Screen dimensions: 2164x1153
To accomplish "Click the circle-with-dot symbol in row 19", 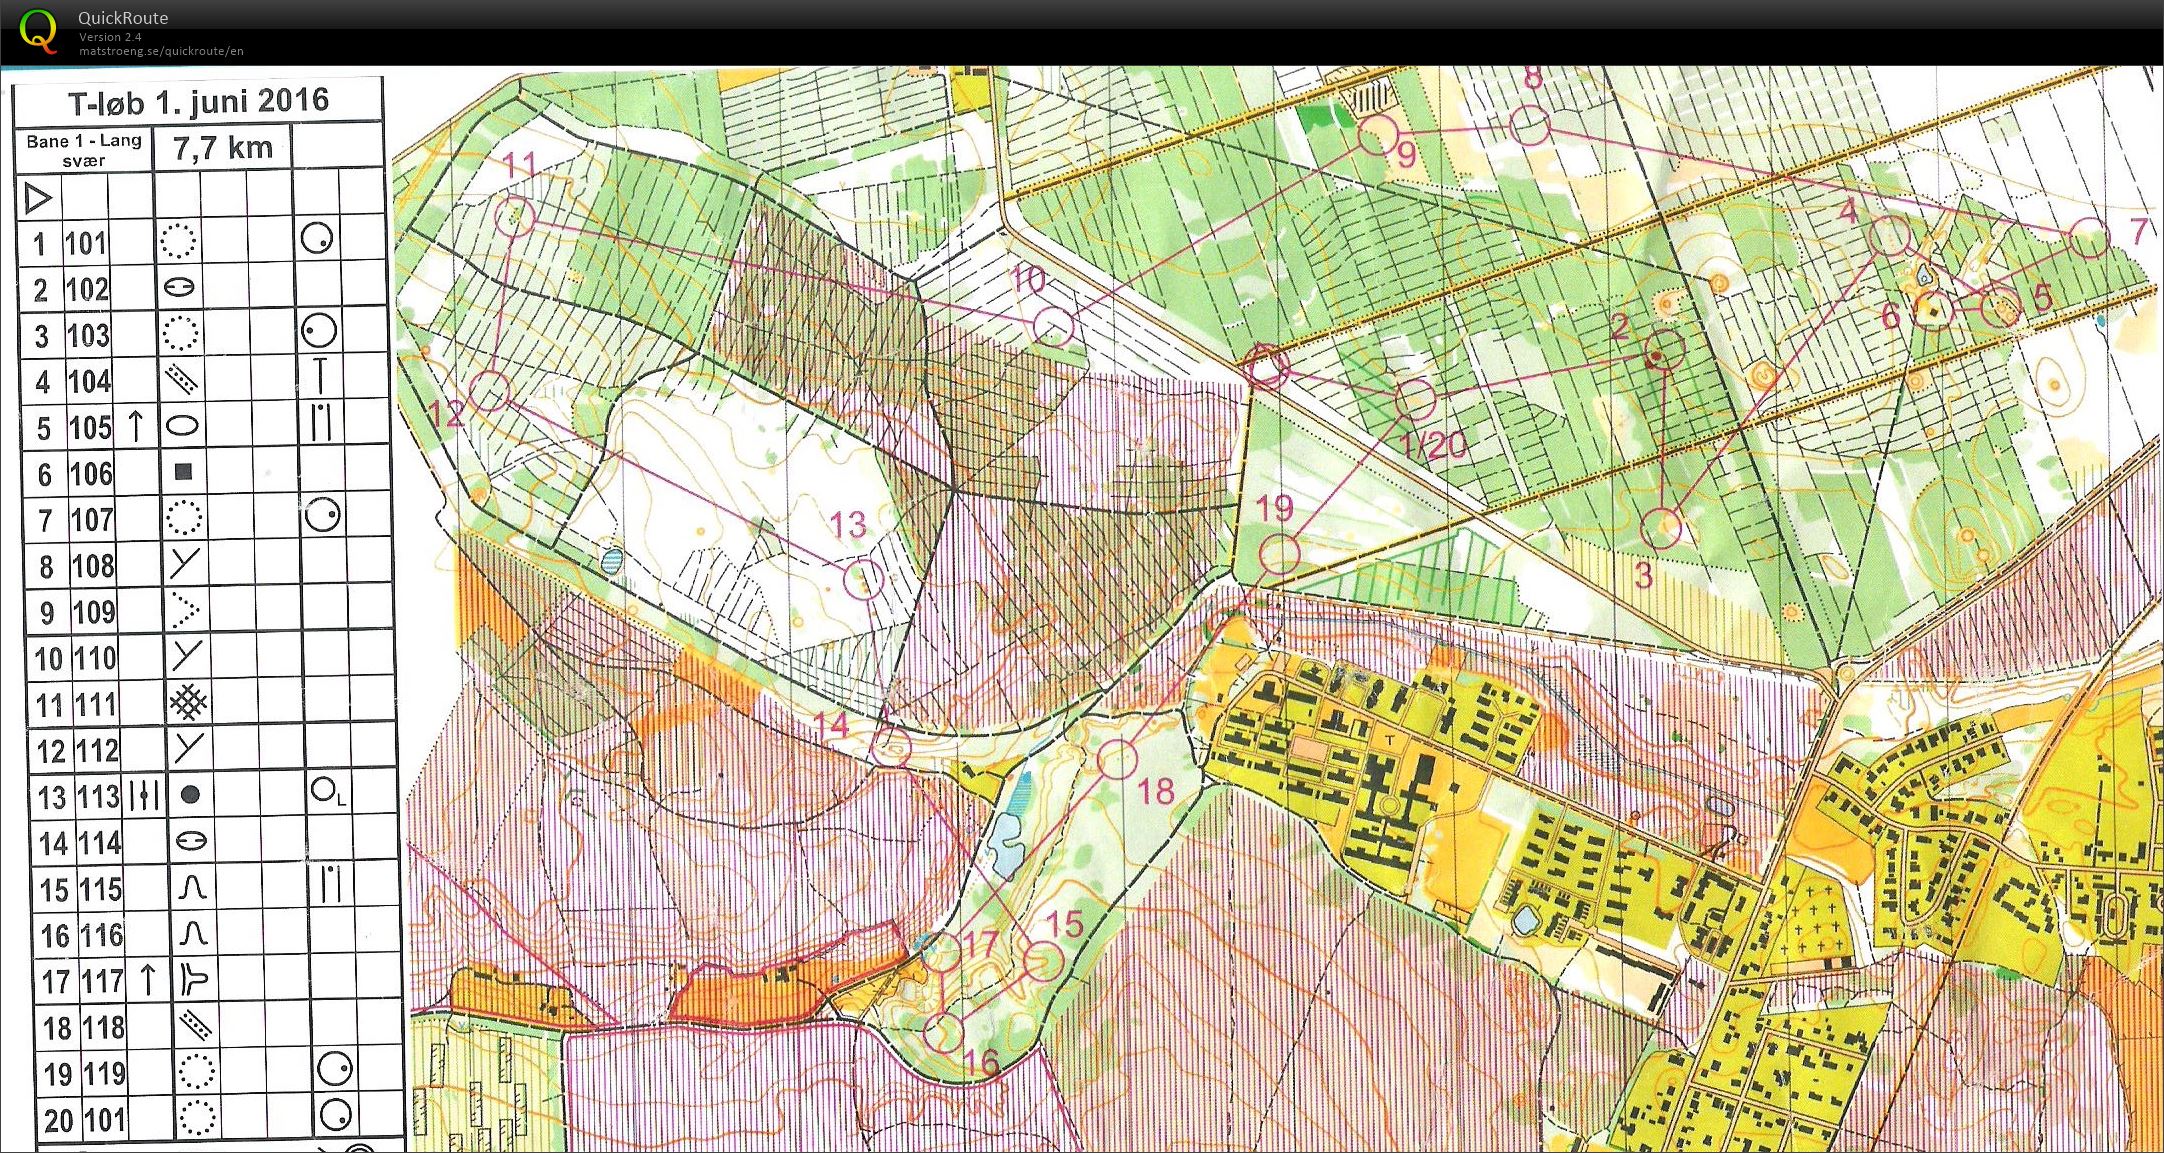I will click(x=335, y=1069).
